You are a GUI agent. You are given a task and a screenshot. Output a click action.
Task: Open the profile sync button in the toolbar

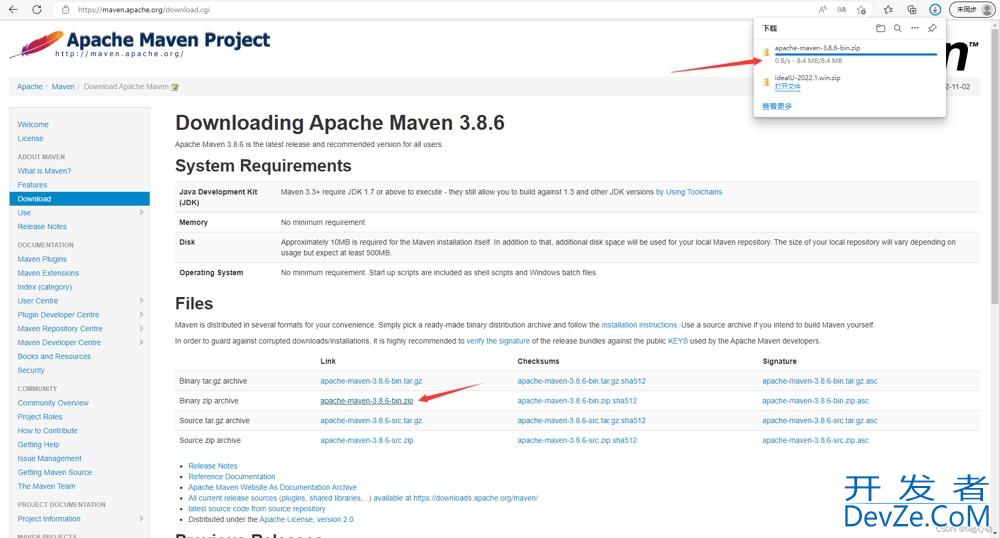pyautogui.click(x=972, y=10)
